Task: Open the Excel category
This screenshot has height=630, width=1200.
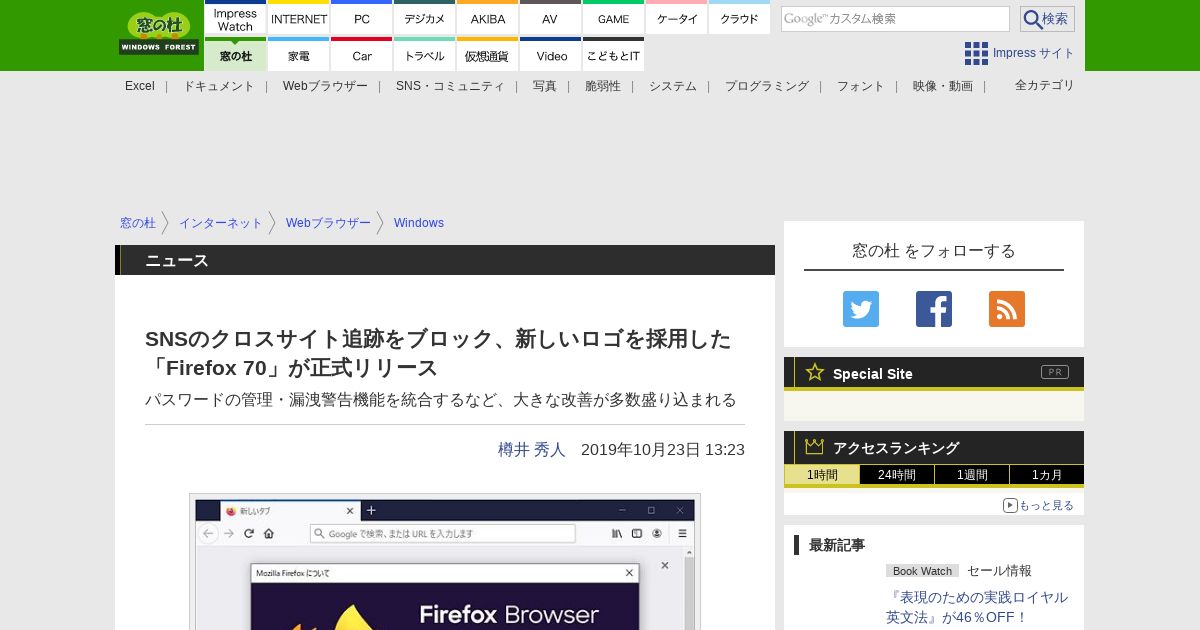Action: (140, 86)
